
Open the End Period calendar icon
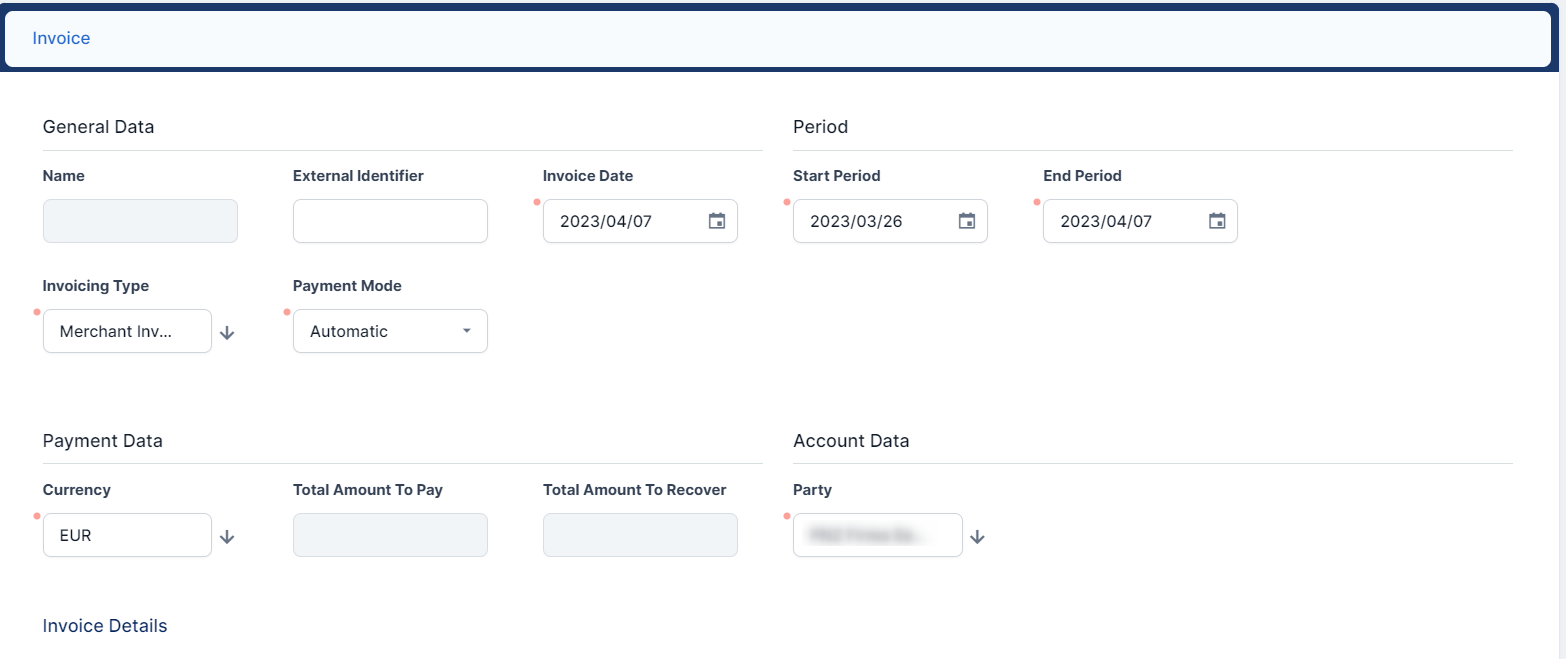click(x=1216, y=221)
